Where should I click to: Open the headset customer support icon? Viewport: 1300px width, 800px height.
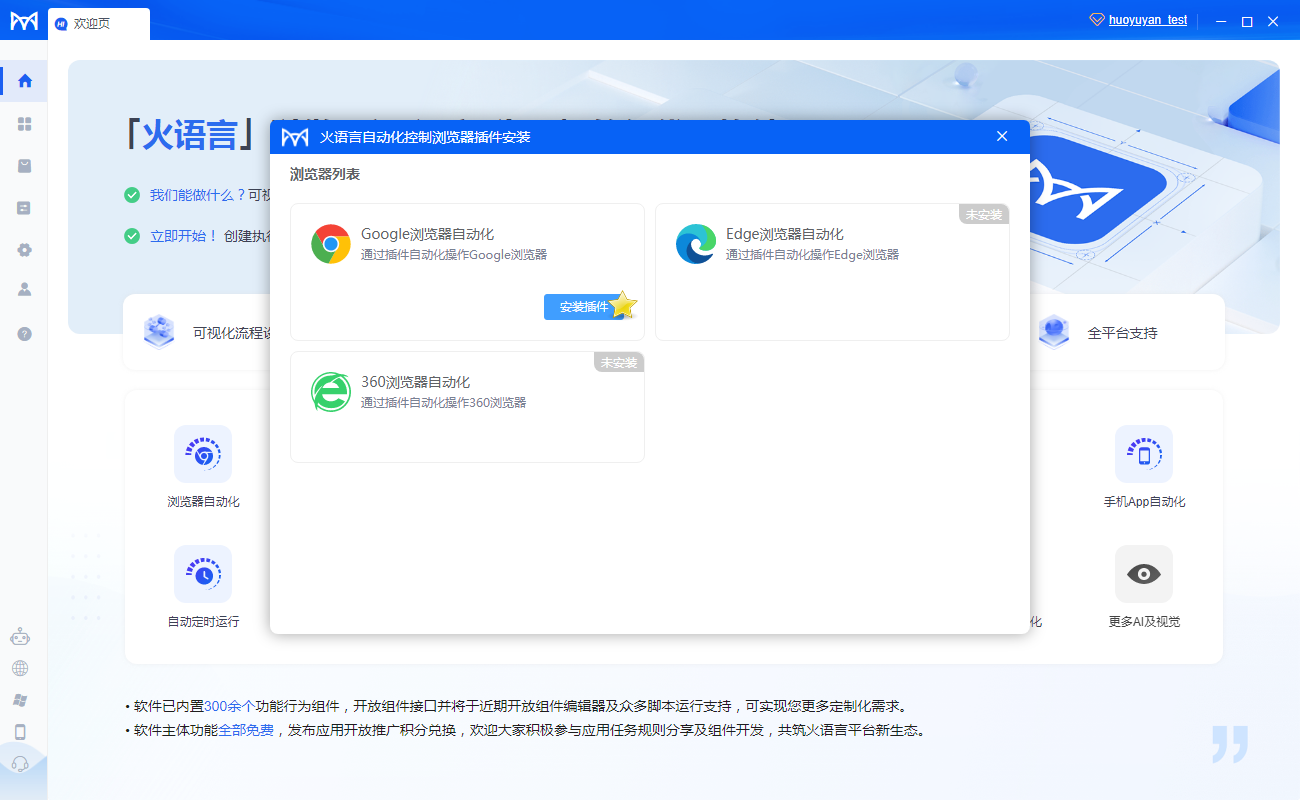coord(20,765)
